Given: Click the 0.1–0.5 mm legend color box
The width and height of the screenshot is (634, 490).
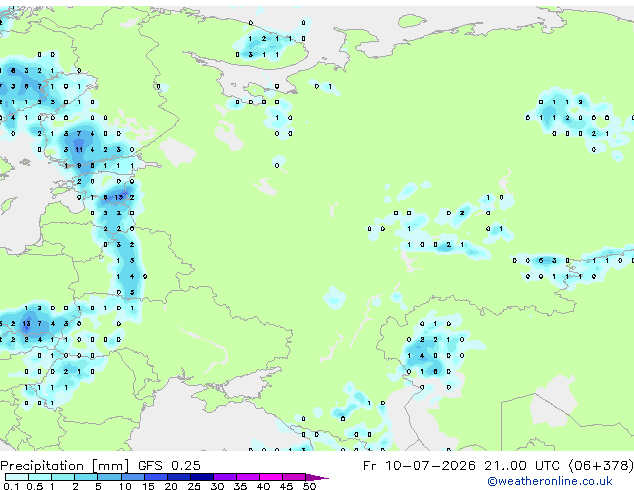Looking at the screenshot, I should pos(17,477).
